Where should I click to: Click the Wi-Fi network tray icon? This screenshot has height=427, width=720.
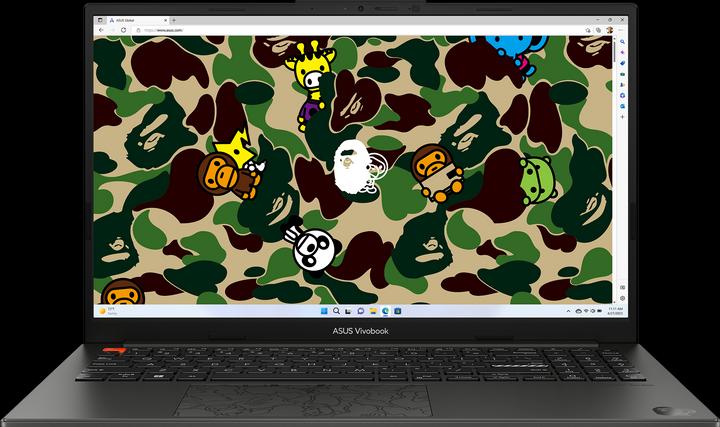(x=586, y=311)
